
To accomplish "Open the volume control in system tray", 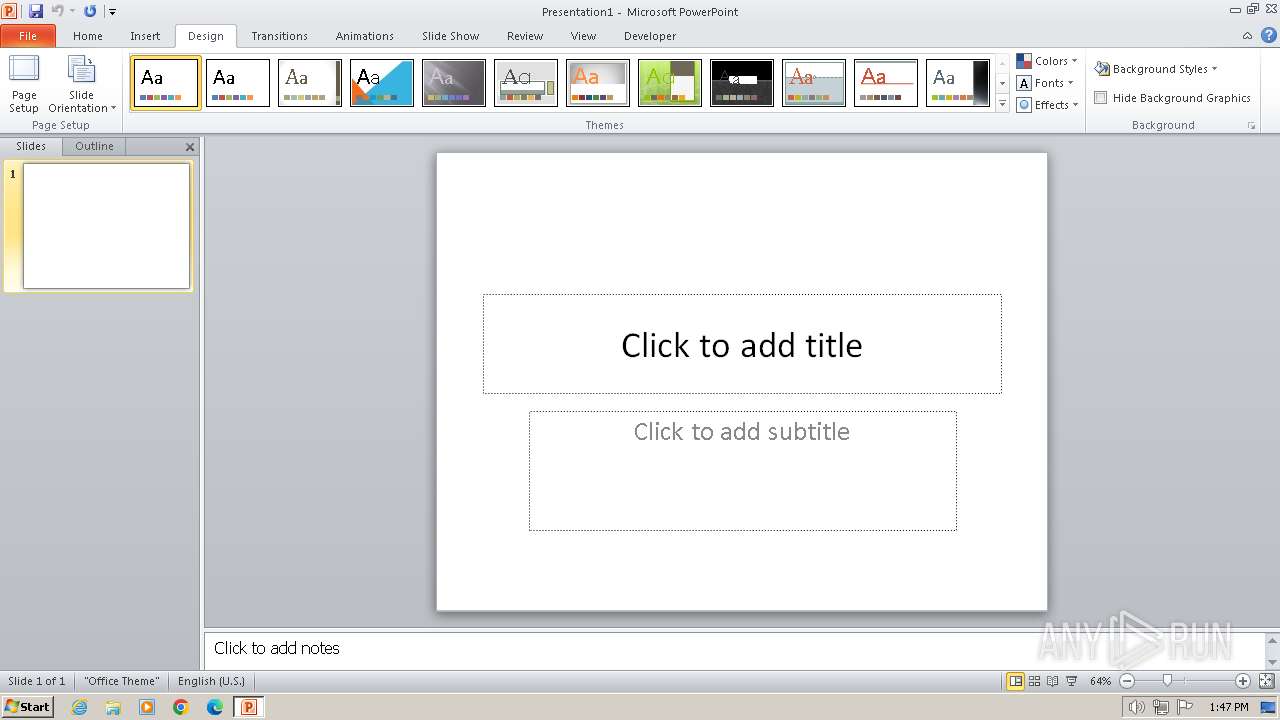I will pos(1136,707).
